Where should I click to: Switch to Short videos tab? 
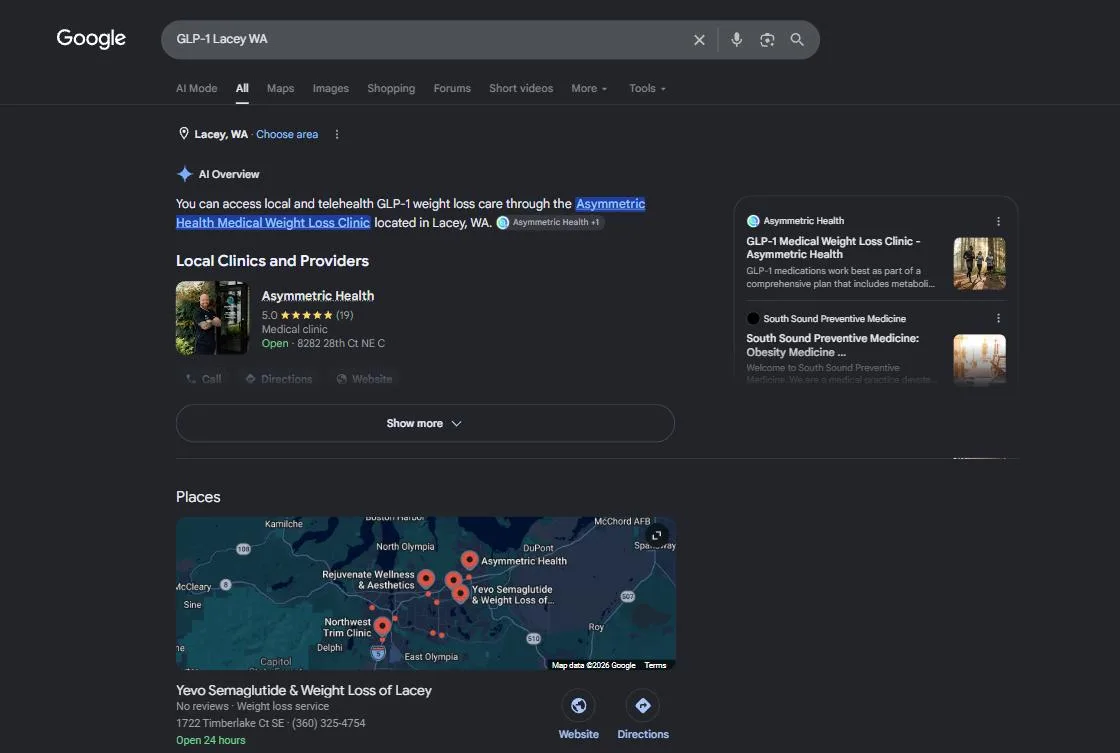point(521,89)
